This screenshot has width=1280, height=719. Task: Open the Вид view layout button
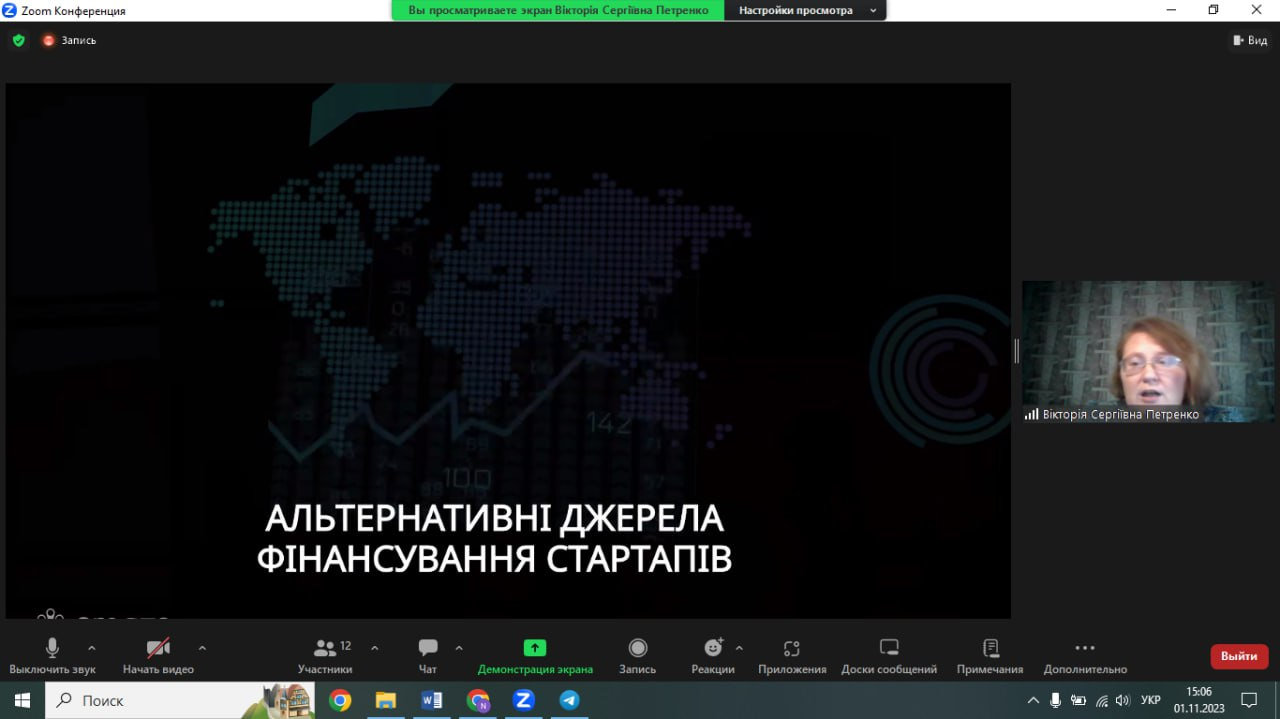point(1250,41)
